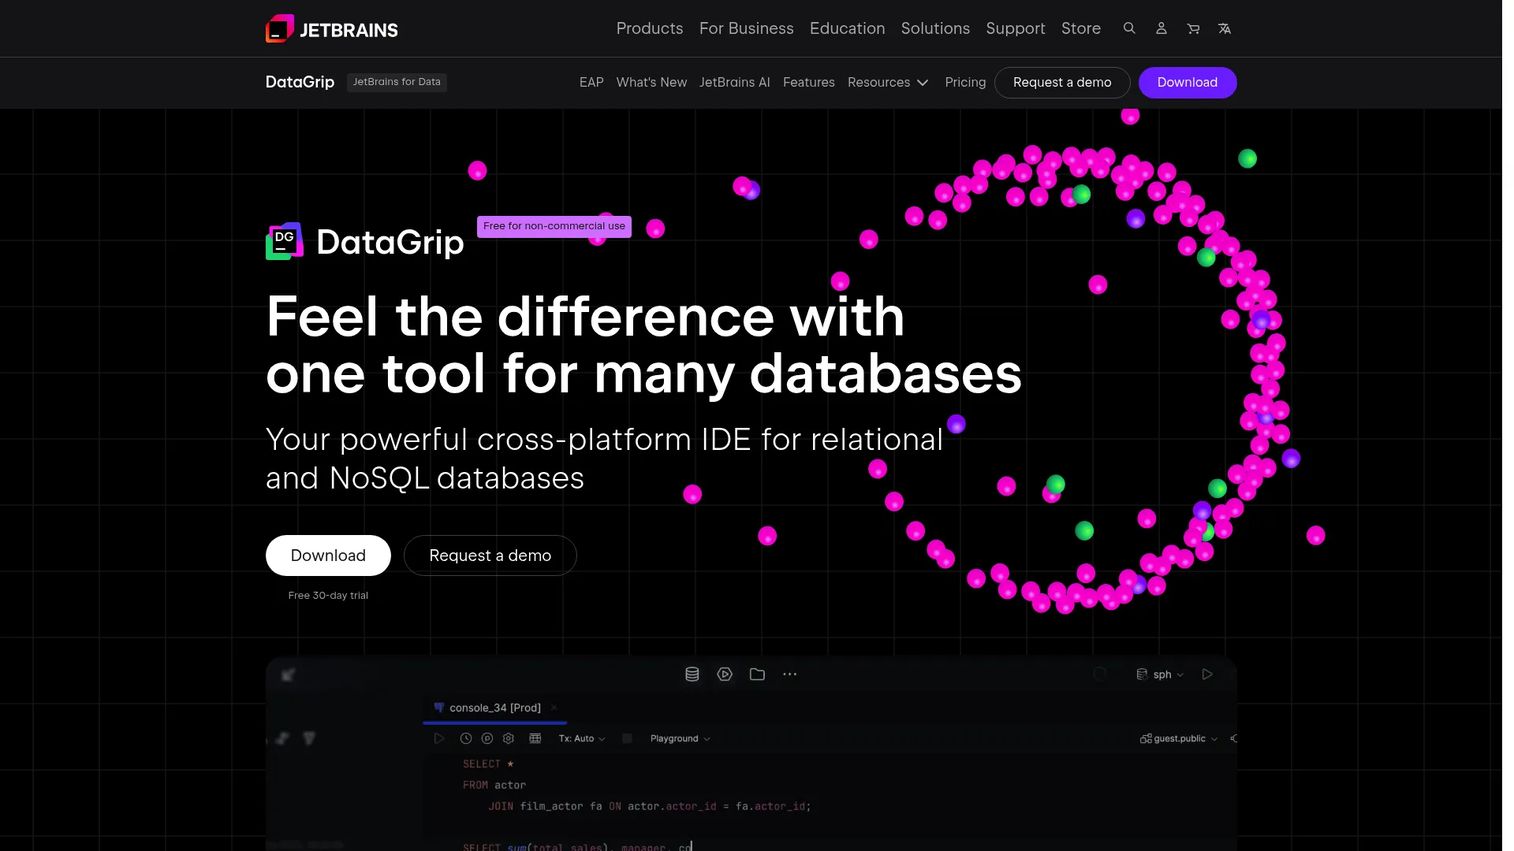Click the three-dots more icon in IDE toolbar

[790, 674]
